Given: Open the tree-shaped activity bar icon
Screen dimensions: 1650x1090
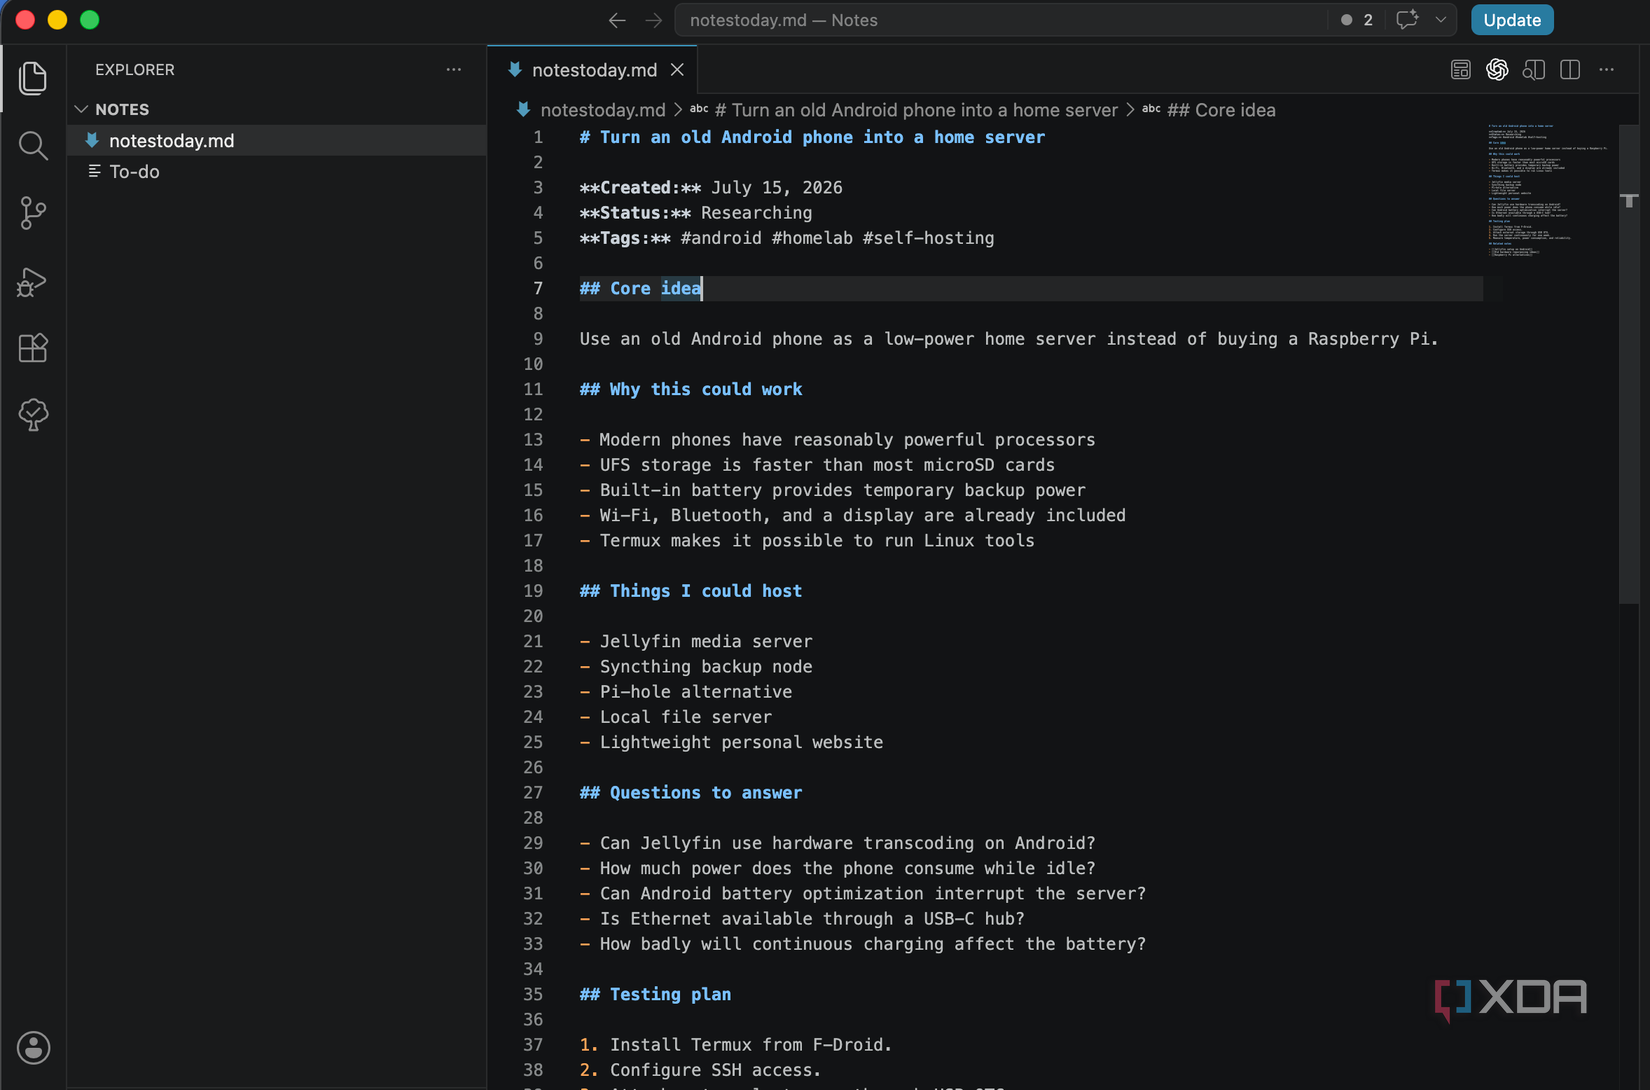Looking at the screenshot, I should 33,415.
